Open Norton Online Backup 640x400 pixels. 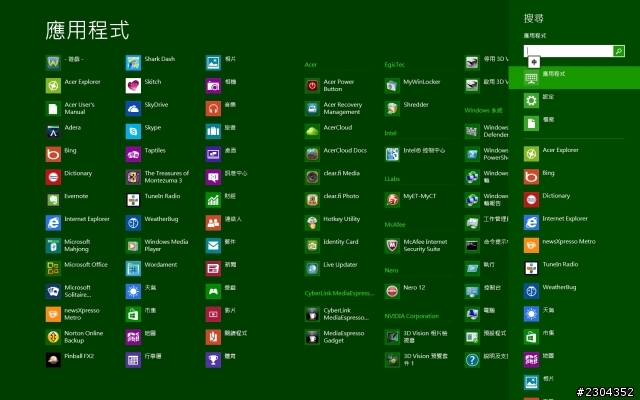75,337
